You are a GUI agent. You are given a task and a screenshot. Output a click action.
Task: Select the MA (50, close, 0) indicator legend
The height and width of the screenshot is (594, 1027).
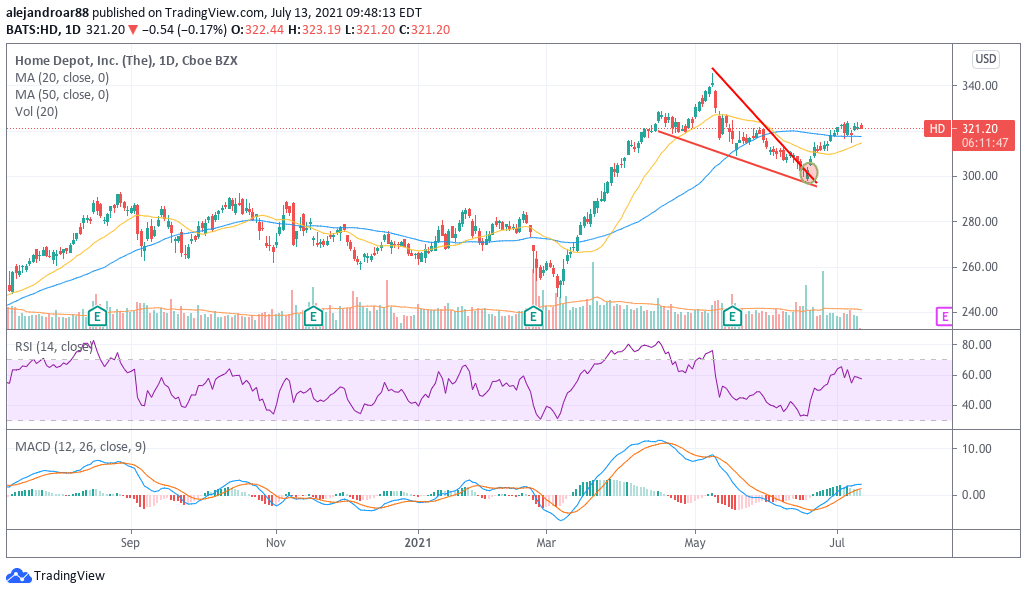62,94
